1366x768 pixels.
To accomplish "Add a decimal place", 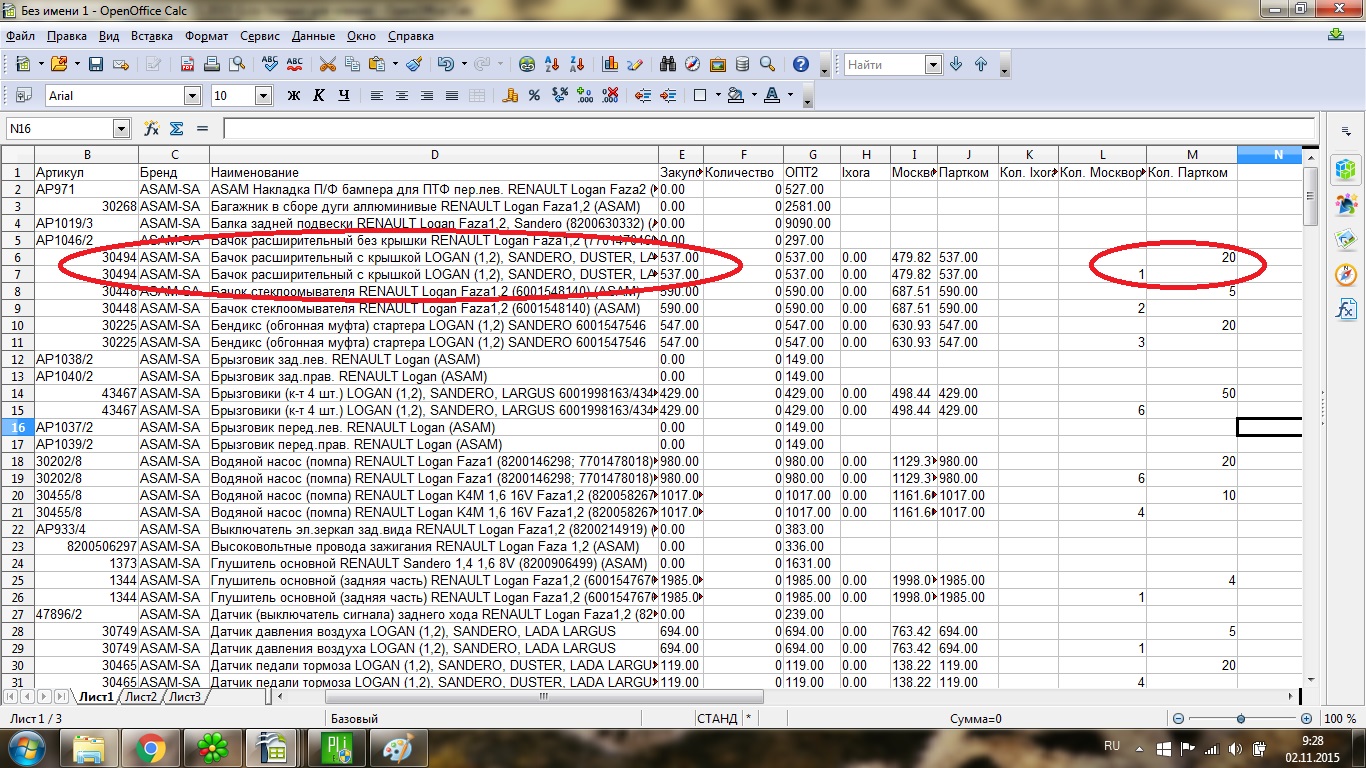I will click(585, 95).
